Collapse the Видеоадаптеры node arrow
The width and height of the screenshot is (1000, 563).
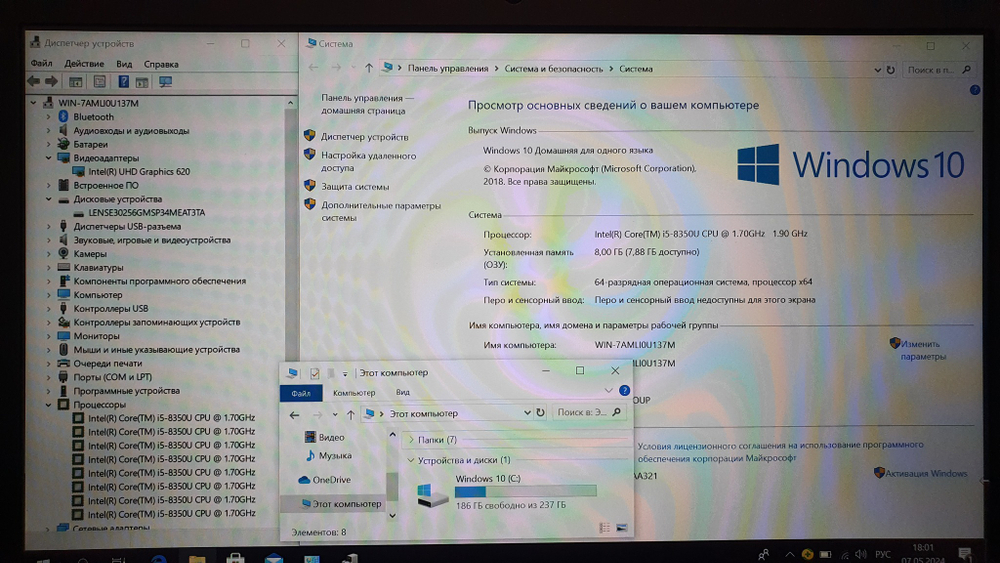click(48, 157)
